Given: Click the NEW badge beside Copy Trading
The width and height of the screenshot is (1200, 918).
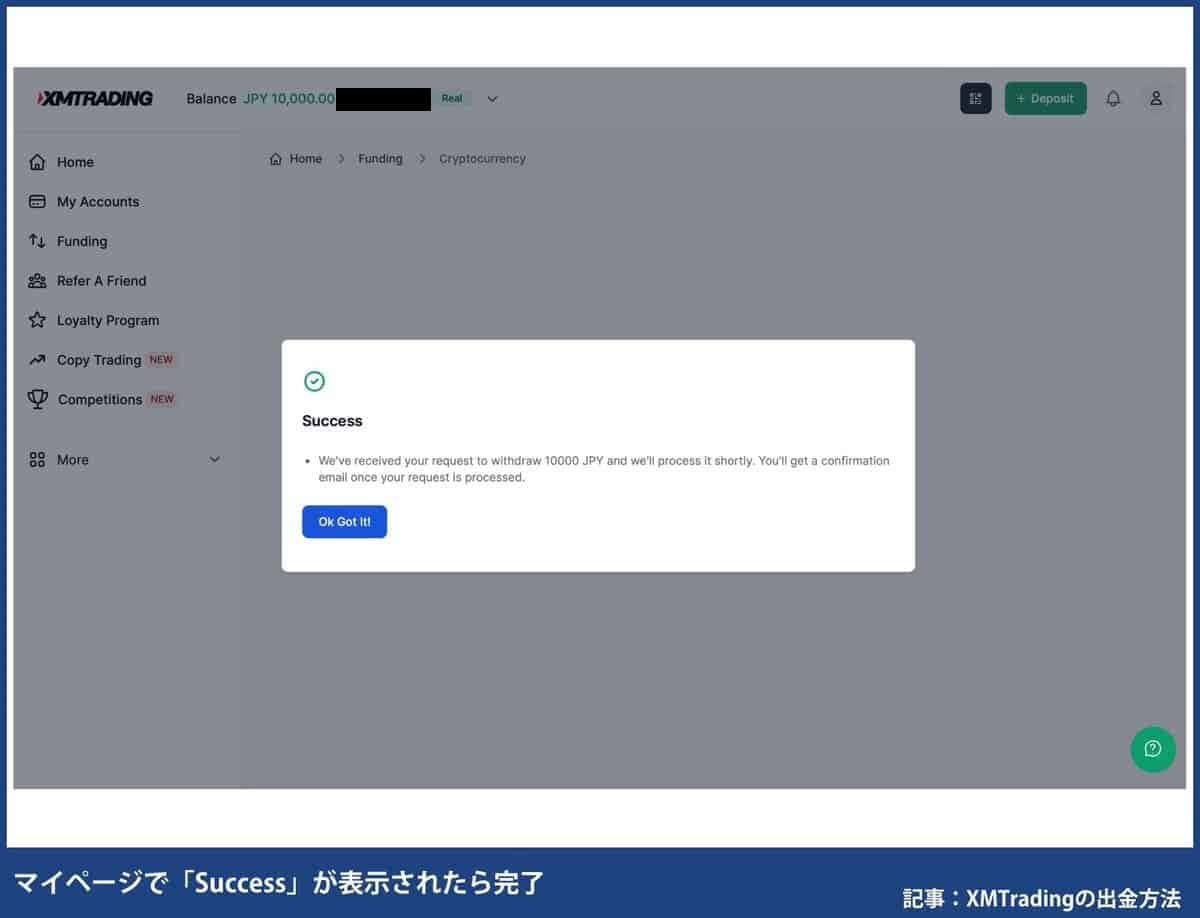Looking at the screenshot, I should (x=161, y=360).
